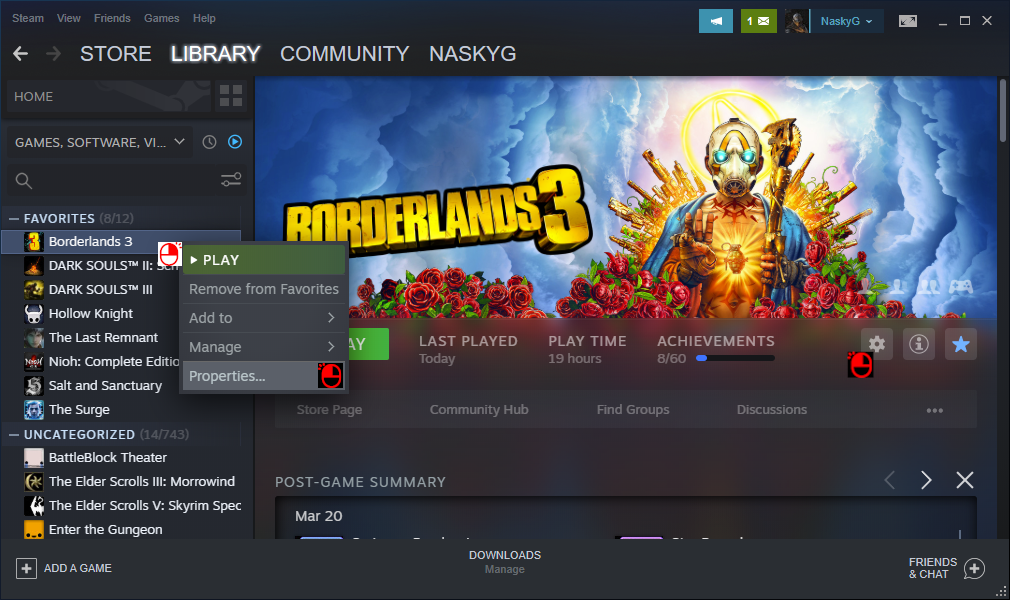This screenshot has height=600, width=1010.
Task: Select the Enter the Gungeon icon
Action: tap(33, 530)
